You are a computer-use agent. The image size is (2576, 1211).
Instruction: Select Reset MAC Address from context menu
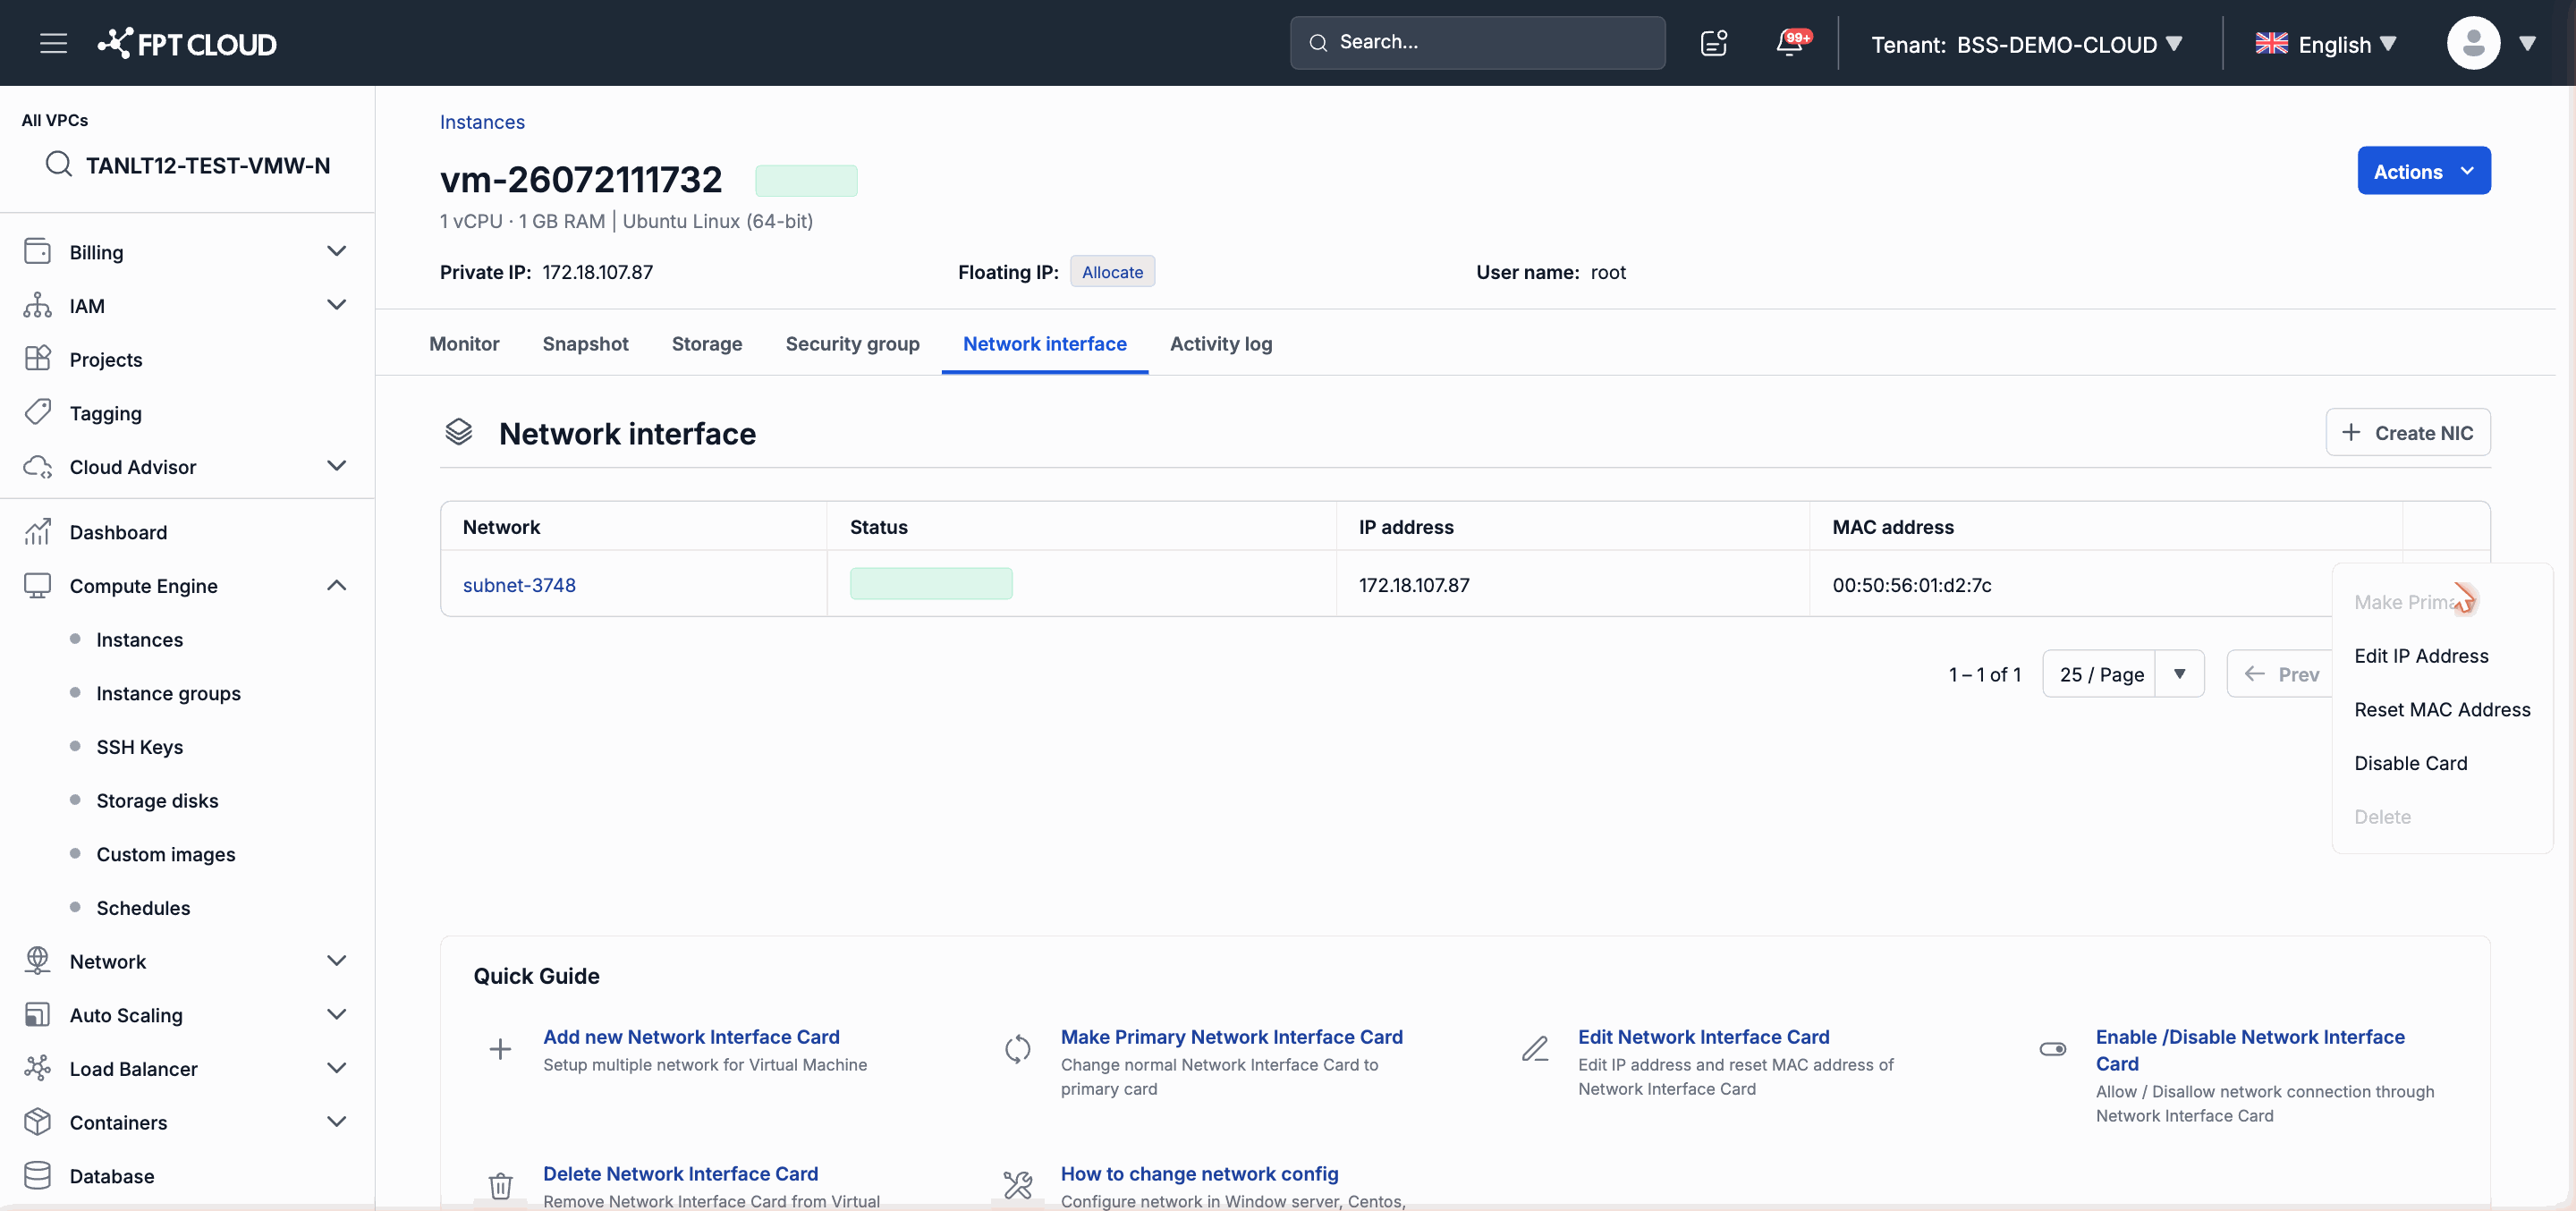2442,709
